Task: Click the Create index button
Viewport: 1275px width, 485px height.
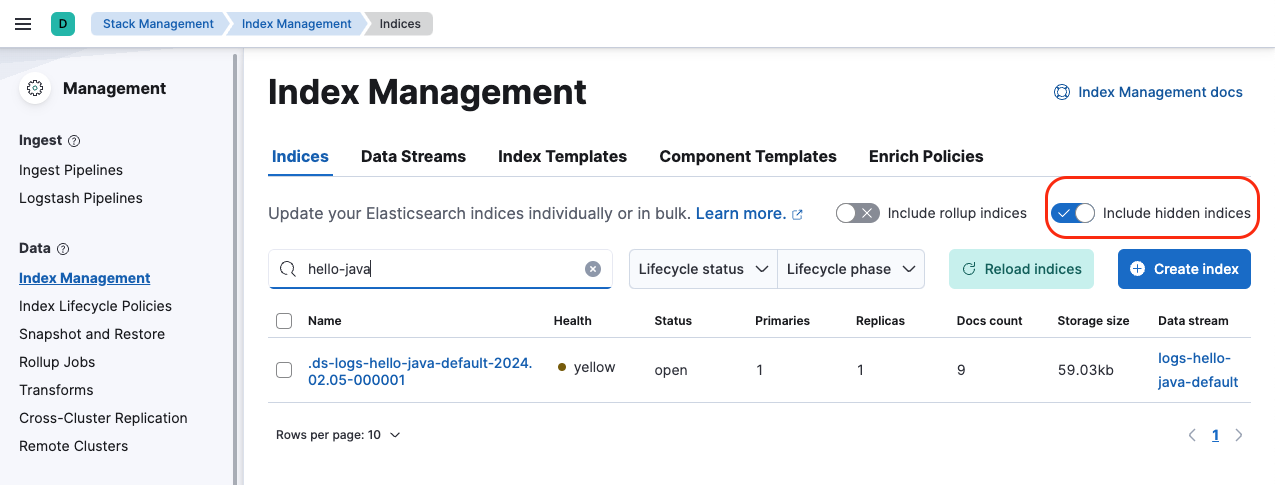Action: pyautogui.click(x=1184, y=269)
